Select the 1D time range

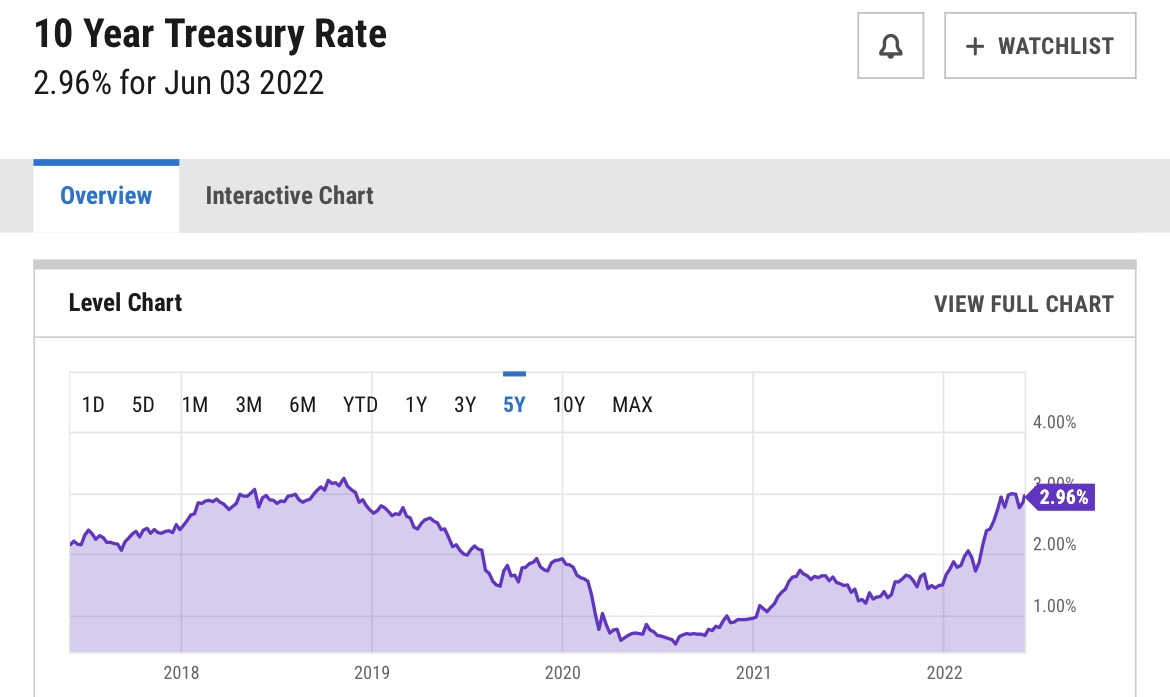(x=93, y=405)
